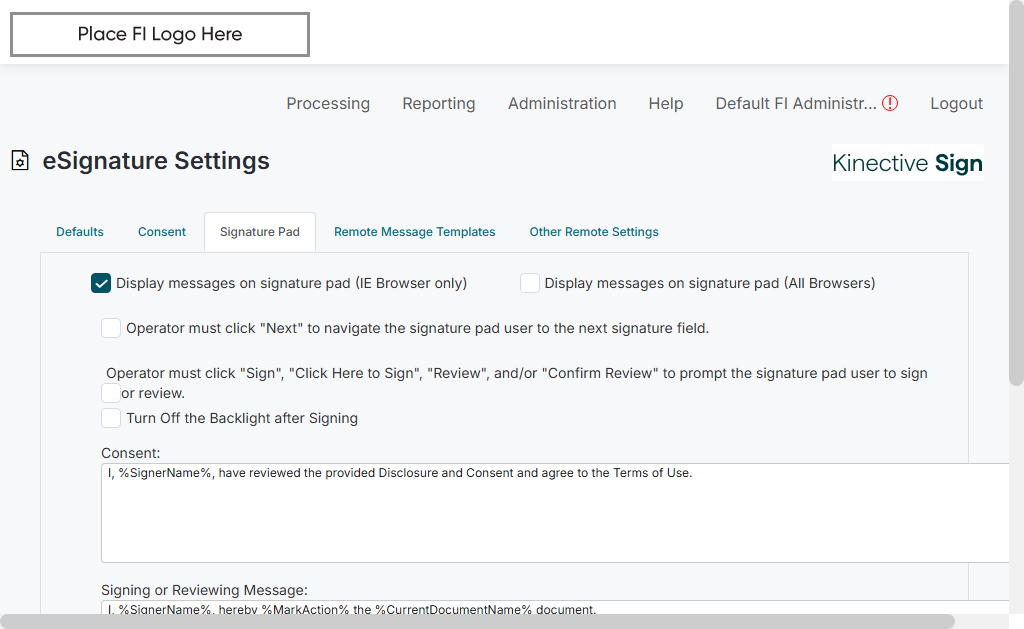Viewport: 1024px width, 629px height.
Task: Open the Help menu
Action: pos(666,103)
